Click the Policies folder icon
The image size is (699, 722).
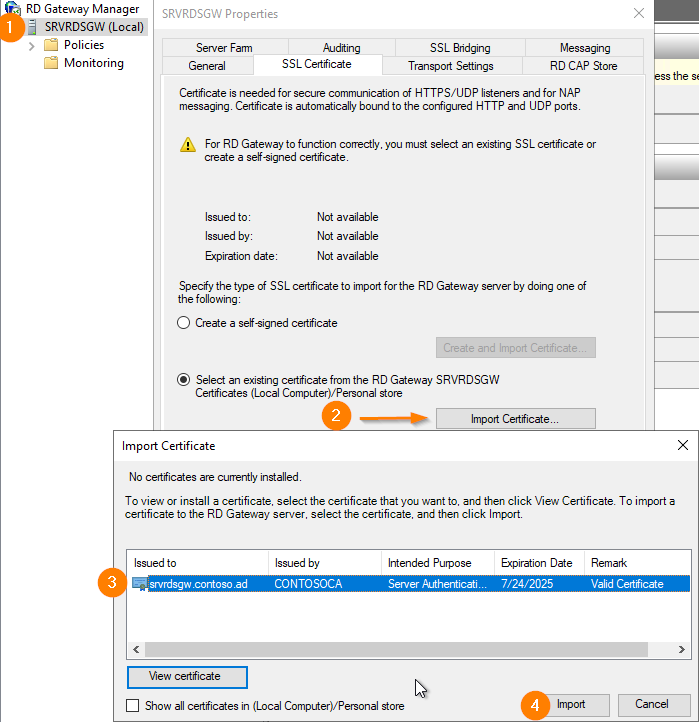pyautogui.click(x=51, y=45)
